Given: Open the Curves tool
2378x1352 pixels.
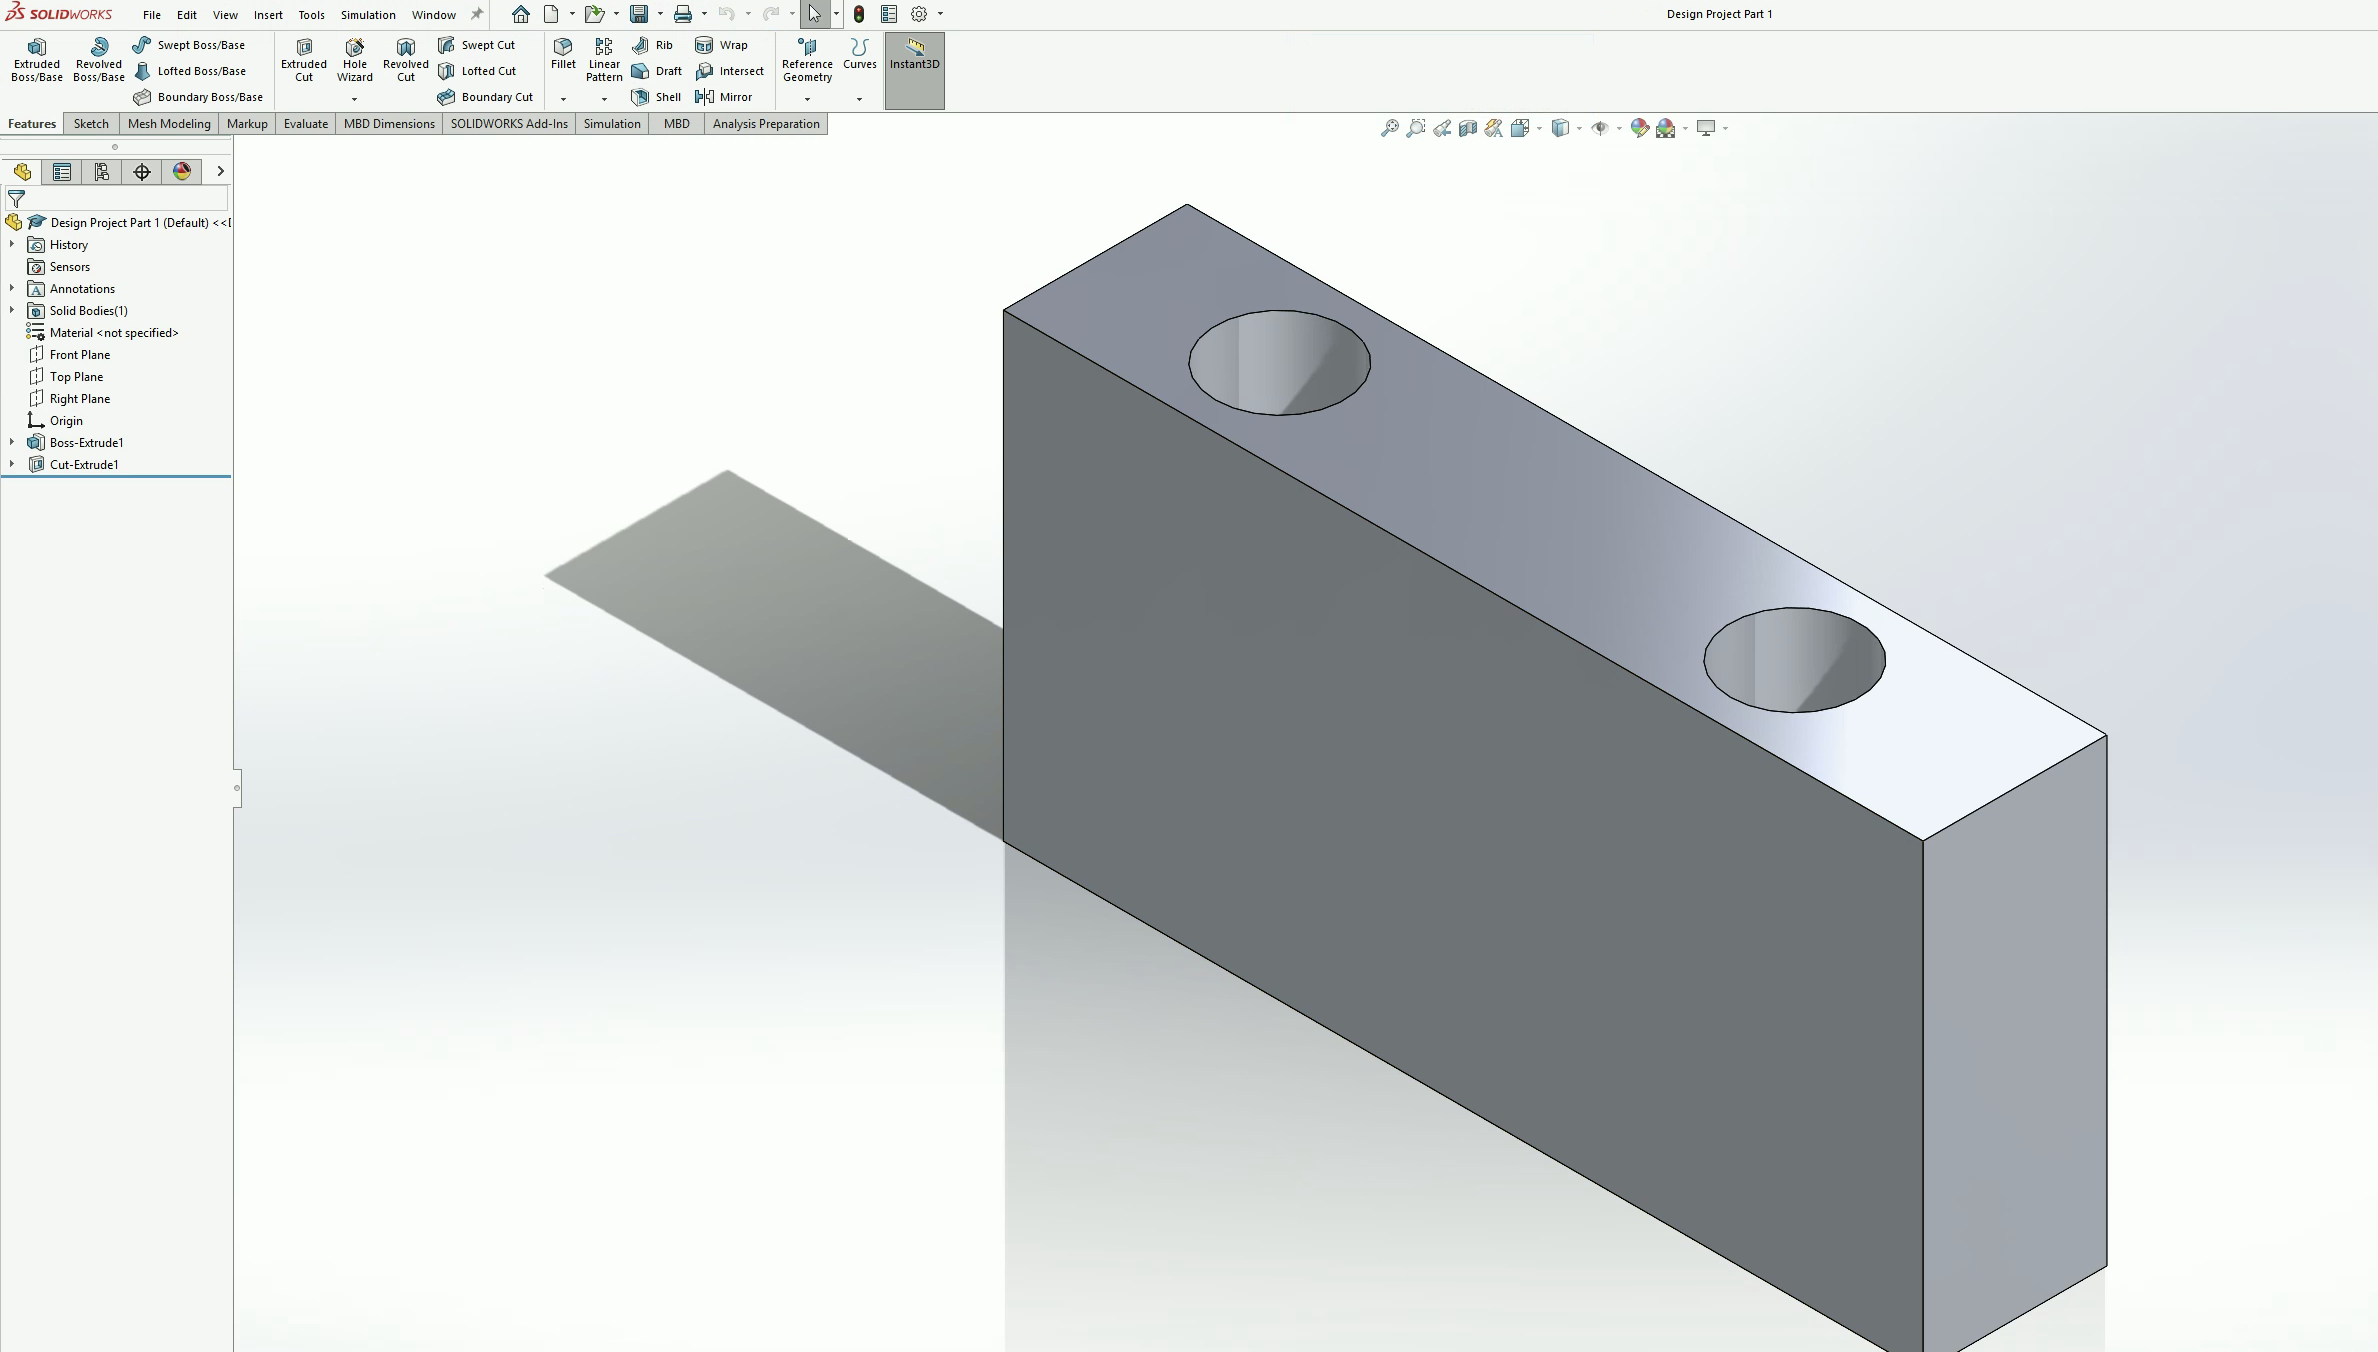Looking at the screenshot, I should tap(859, 54).
